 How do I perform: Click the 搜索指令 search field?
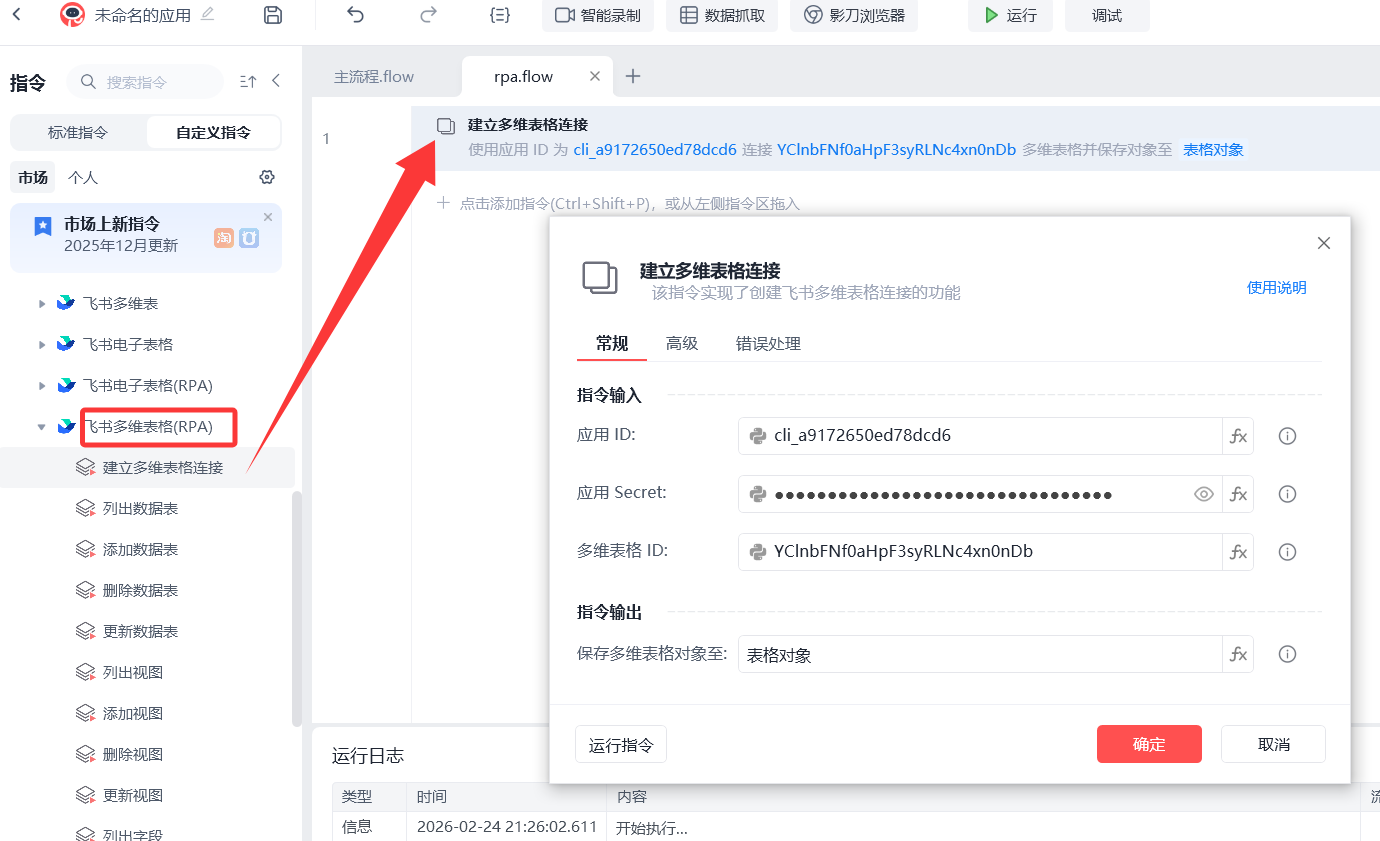145,82
